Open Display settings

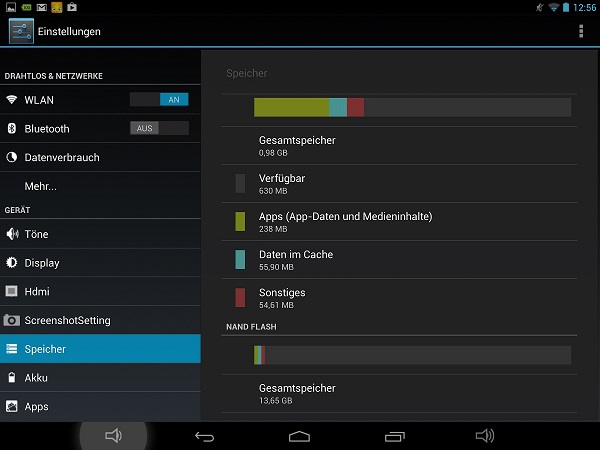pos(100,262)
